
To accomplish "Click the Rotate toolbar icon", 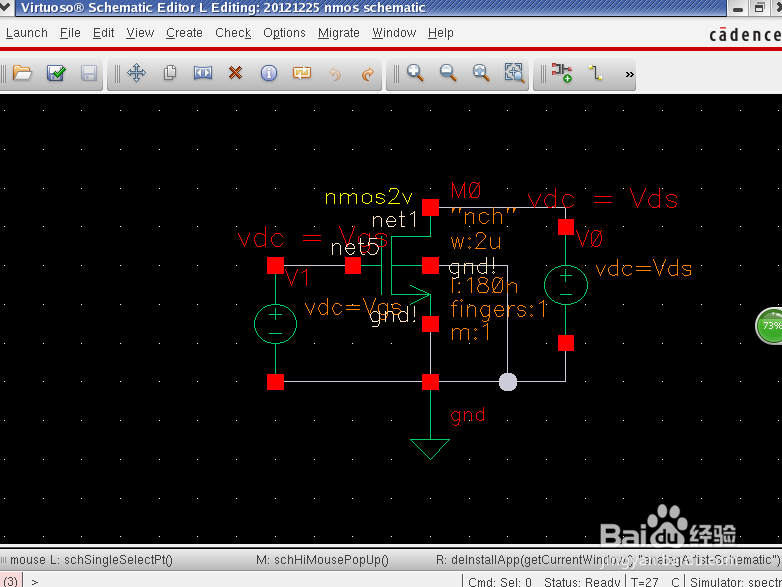I will (x=302, y=73).
